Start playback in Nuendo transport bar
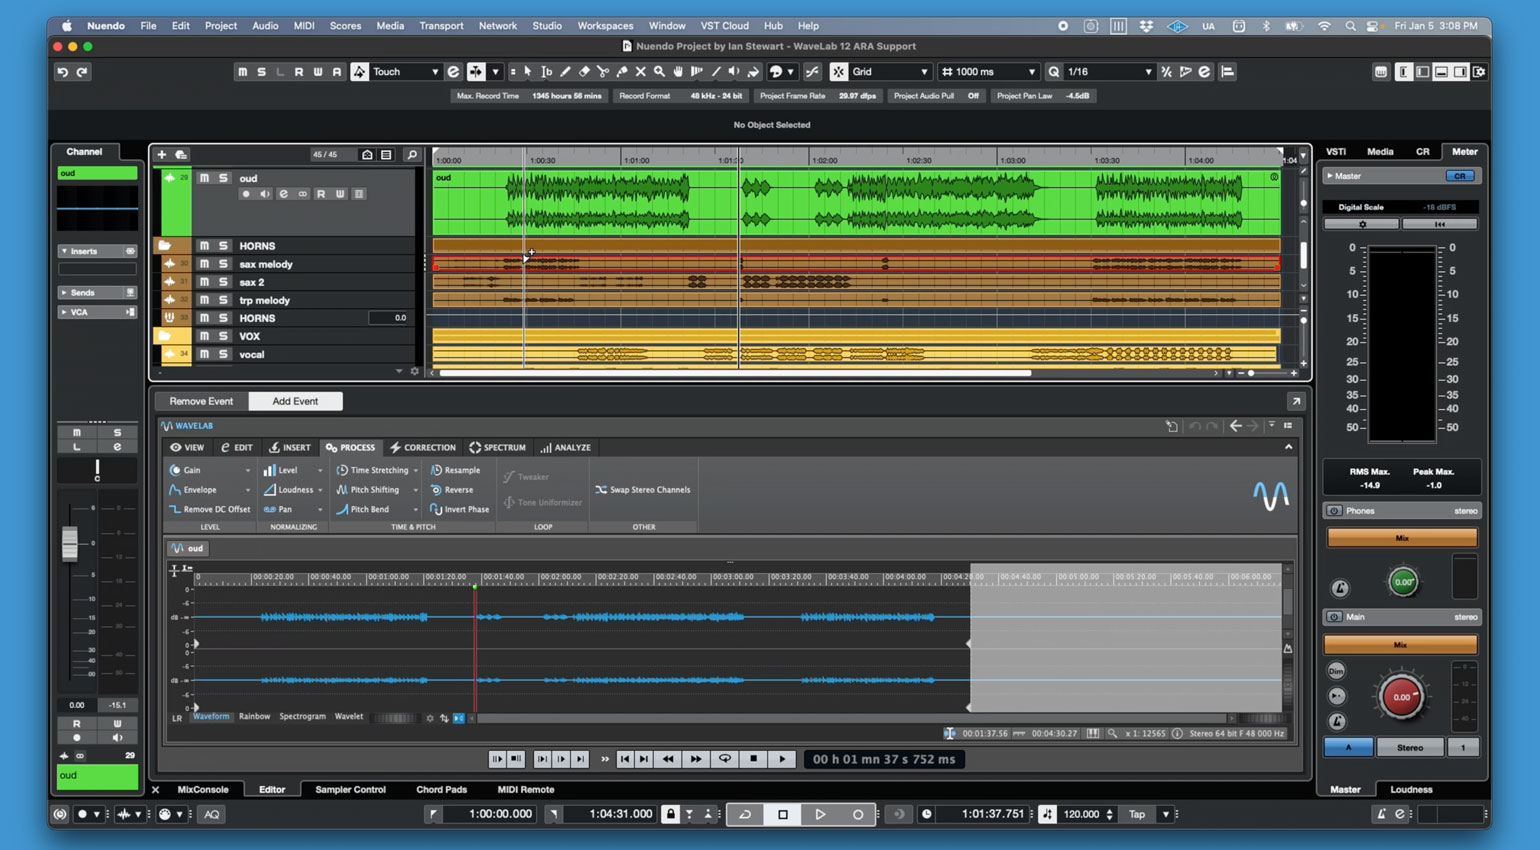This screenshot has height=850, width=1540. click(820, 814)
